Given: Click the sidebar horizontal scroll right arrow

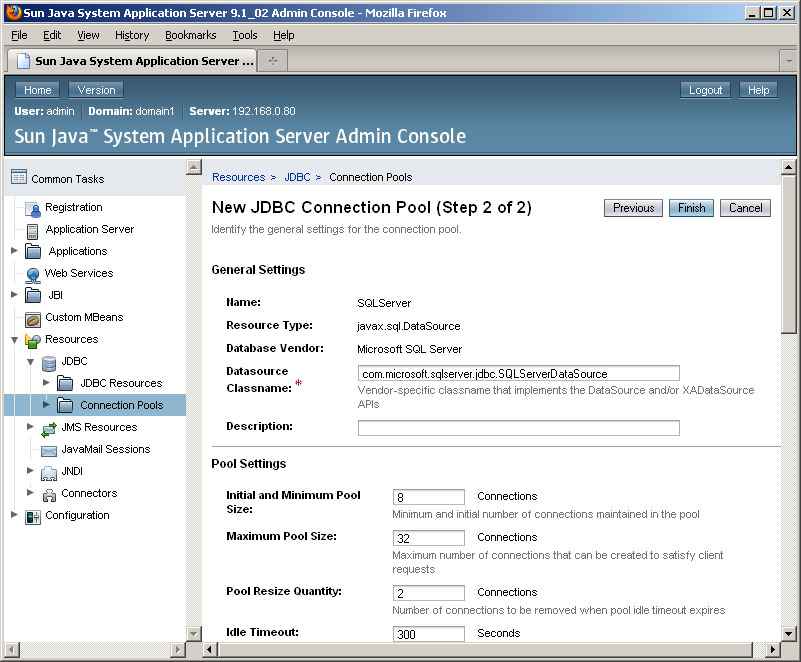Looking at the screenshot, I should [x=178, y=650].
